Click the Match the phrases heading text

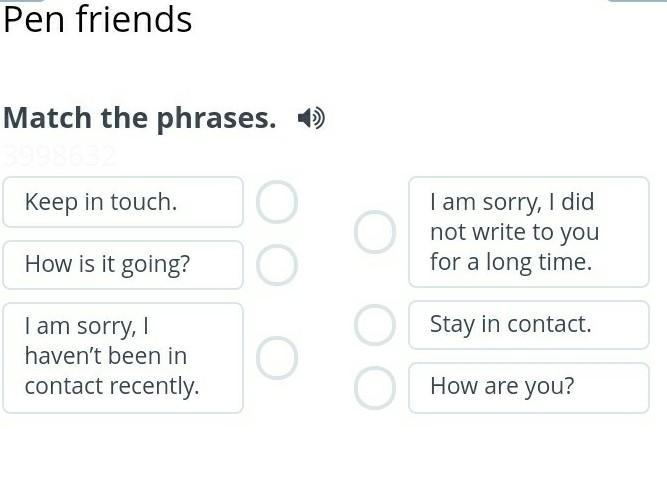click(x=140, y=118)
